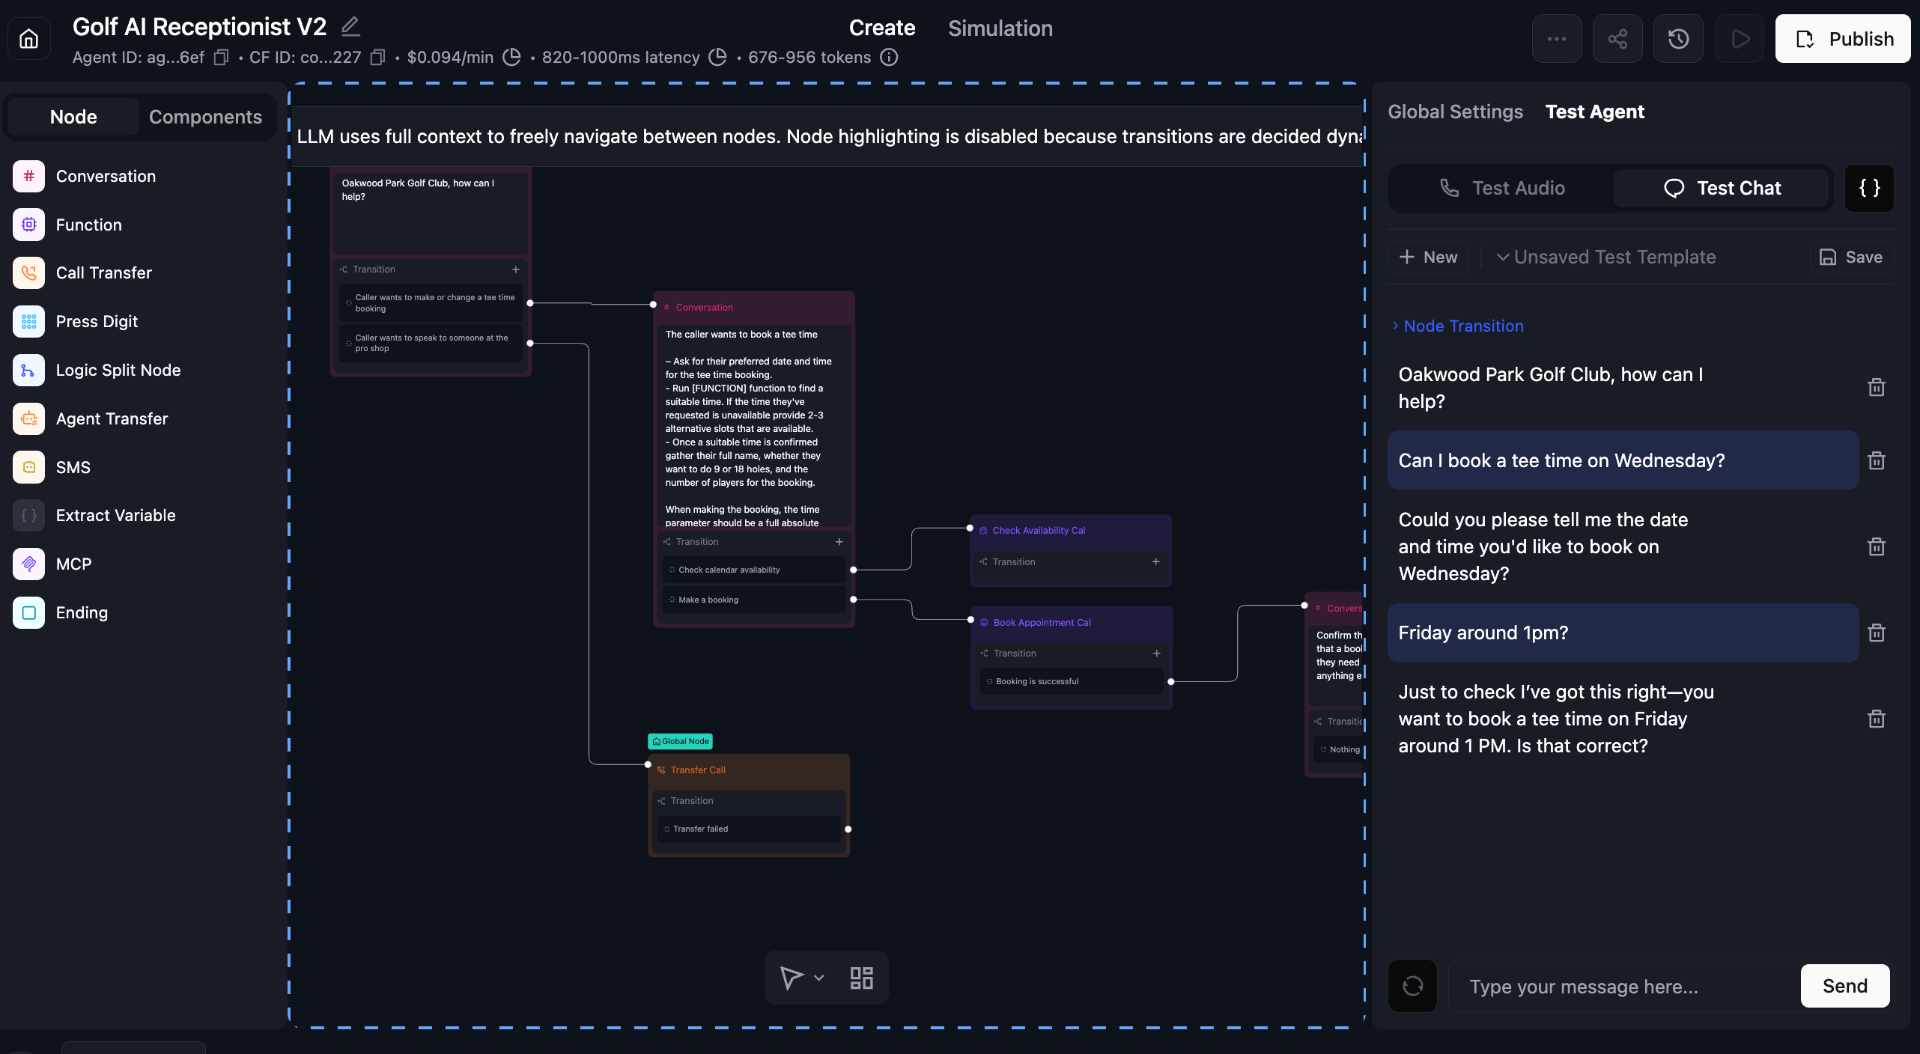Publish the agent
Viewport: 1920px width, 1054px height.
(x=1842, y=39)
